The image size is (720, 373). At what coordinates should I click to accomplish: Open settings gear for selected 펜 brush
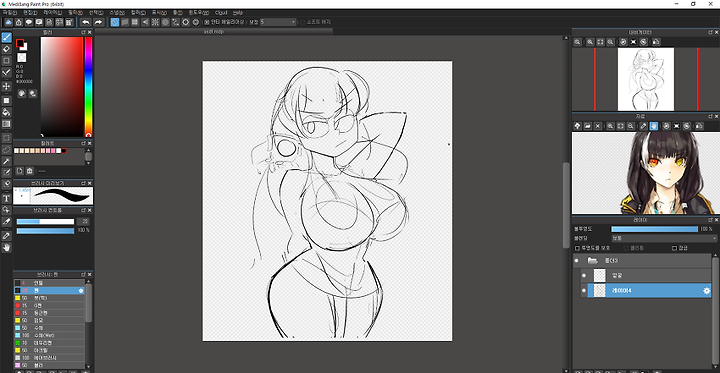pos(81,291)
